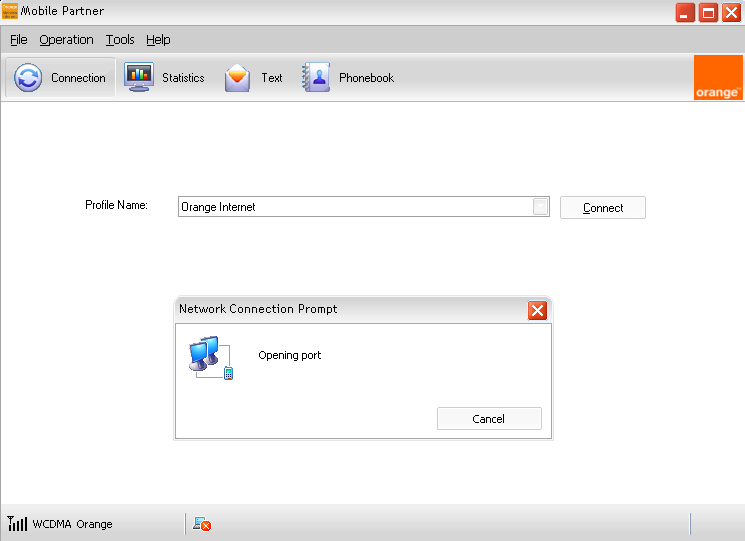745x541 pixels.
Task: Expand the Profile Name dropdown arrow
Action: tap(540, 207)
